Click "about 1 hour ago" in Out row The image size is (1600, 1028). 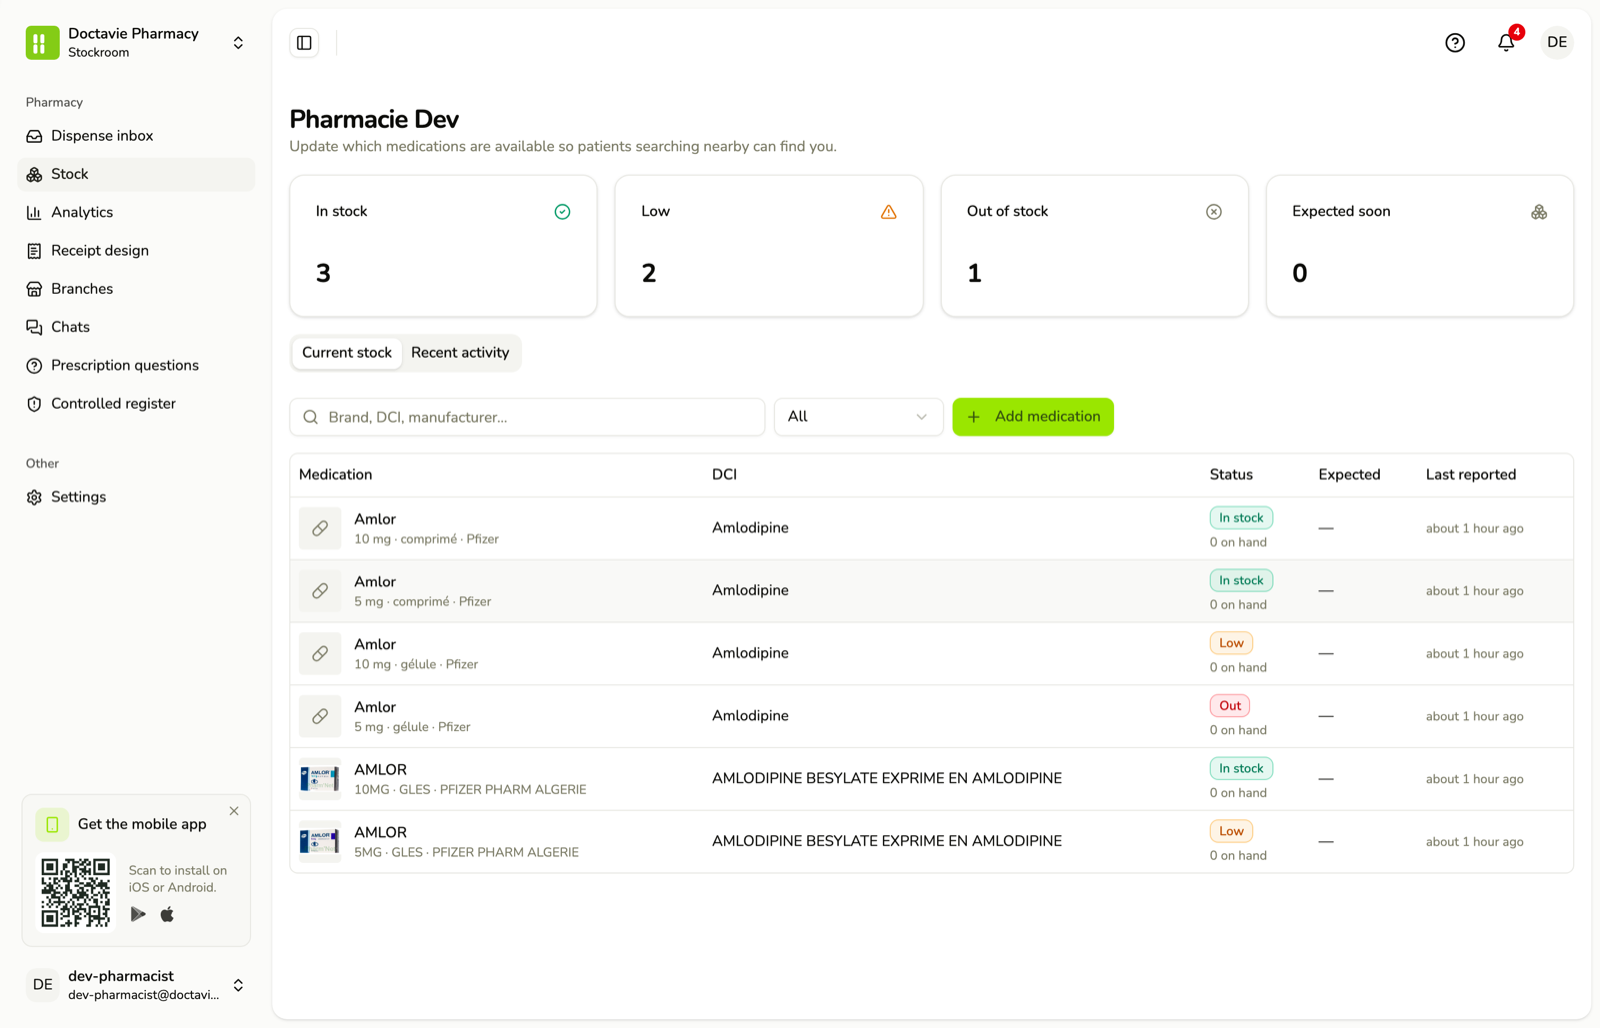(x=1475, y=716)
